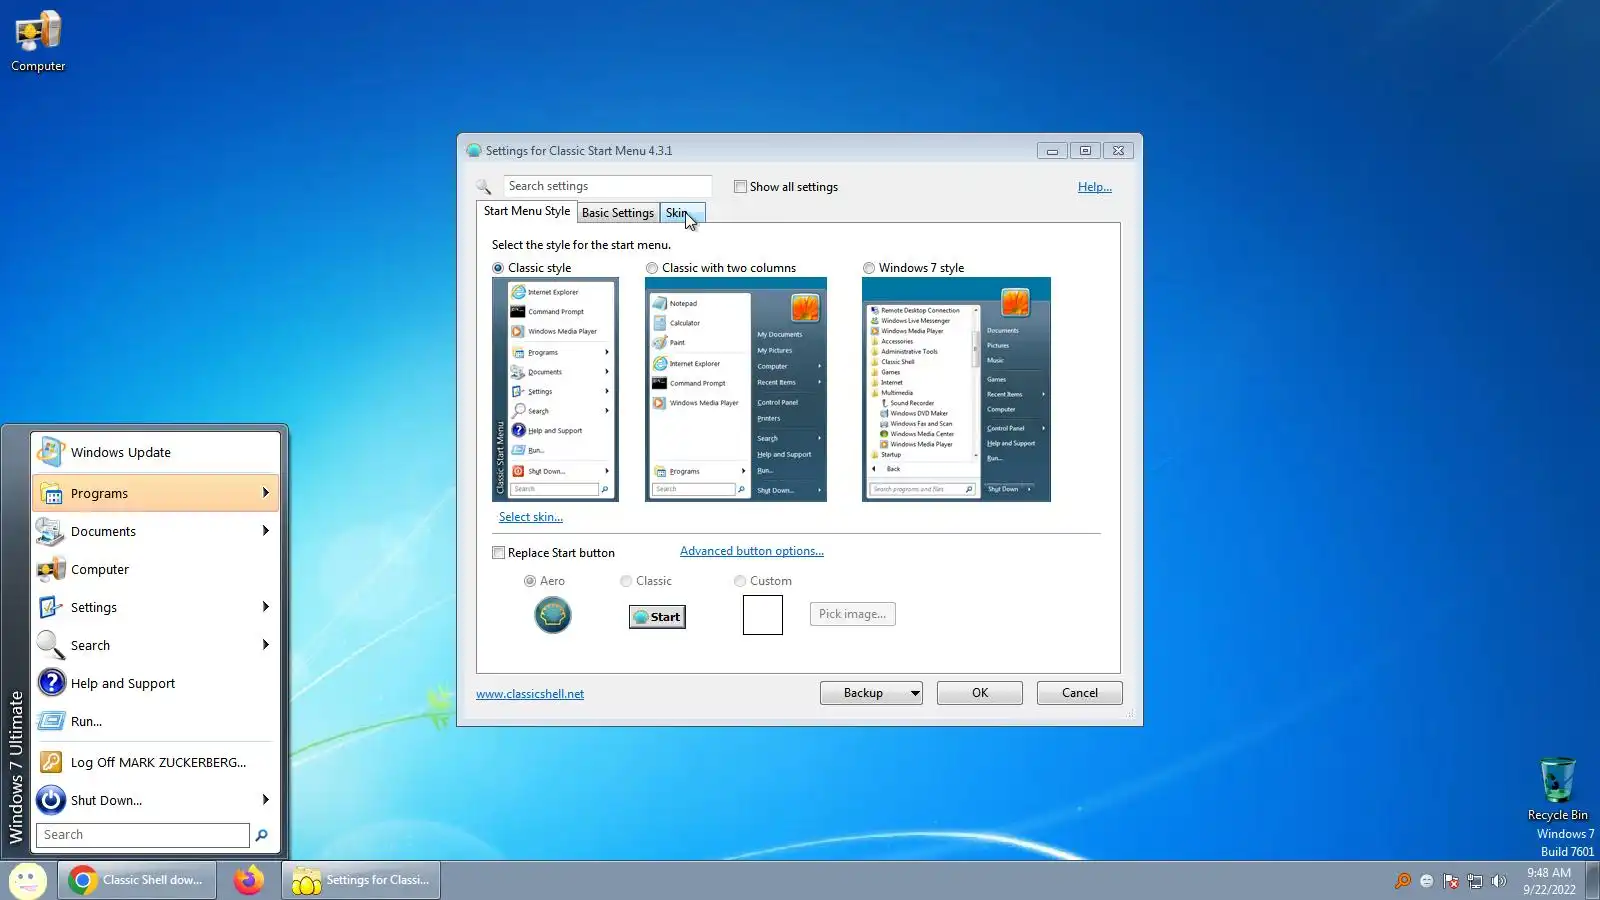This screenshot has height=900, width=1600.
Task: Click the "Select the style for the start menu." text
Action: [x=581, y=245]
